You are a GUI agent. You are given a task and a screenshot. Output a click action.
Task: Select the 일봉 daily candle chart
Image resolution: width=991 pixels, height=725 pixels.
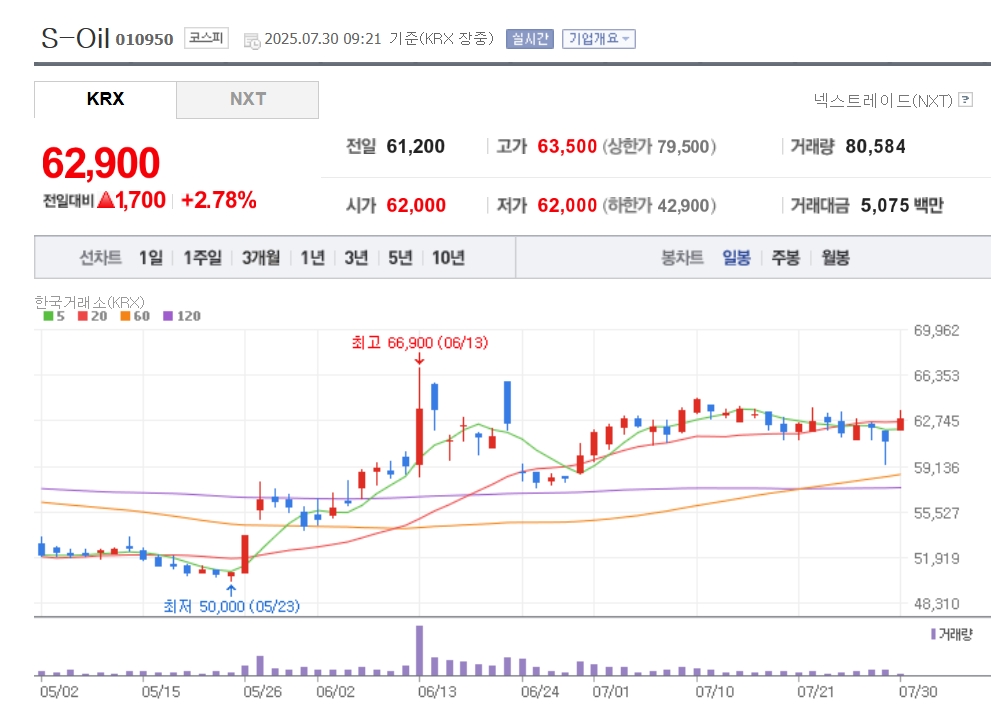[736, 258]
